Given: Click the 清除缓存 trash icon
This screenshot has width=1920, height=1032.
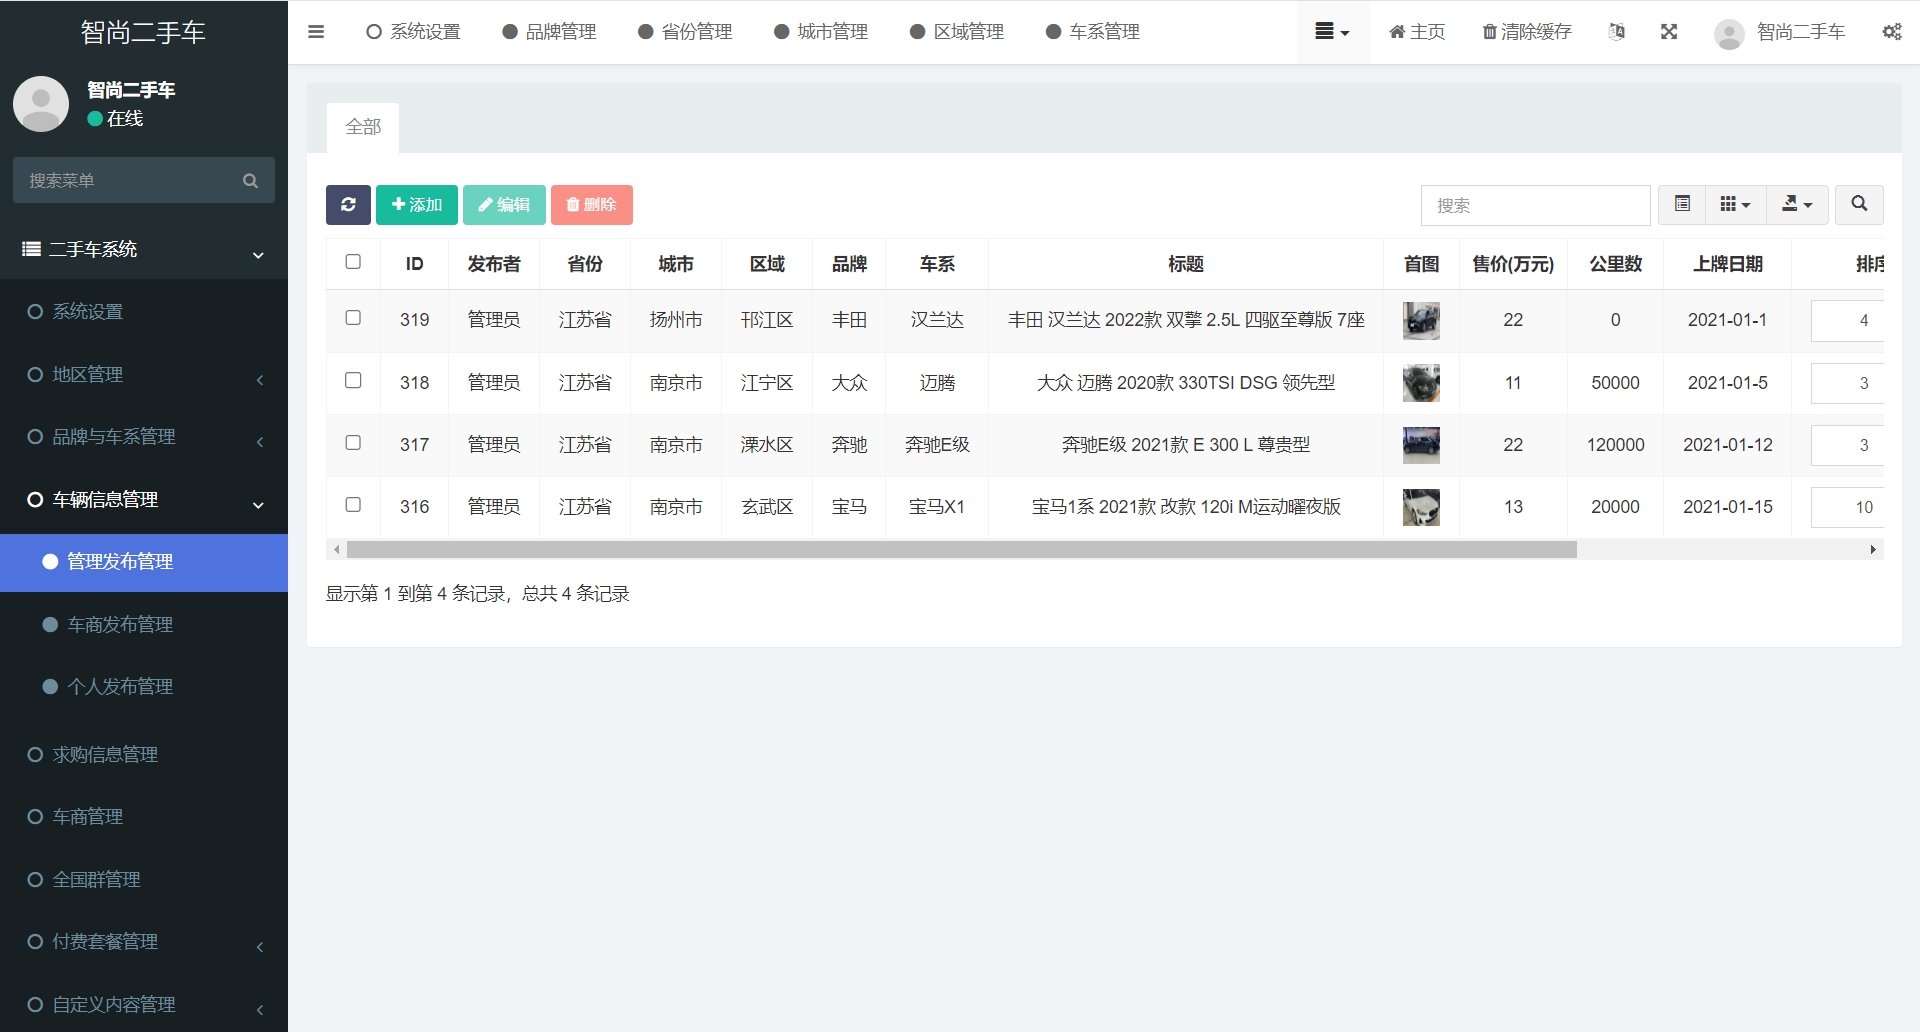Looking at the screenshot, I should (1489, 31).
